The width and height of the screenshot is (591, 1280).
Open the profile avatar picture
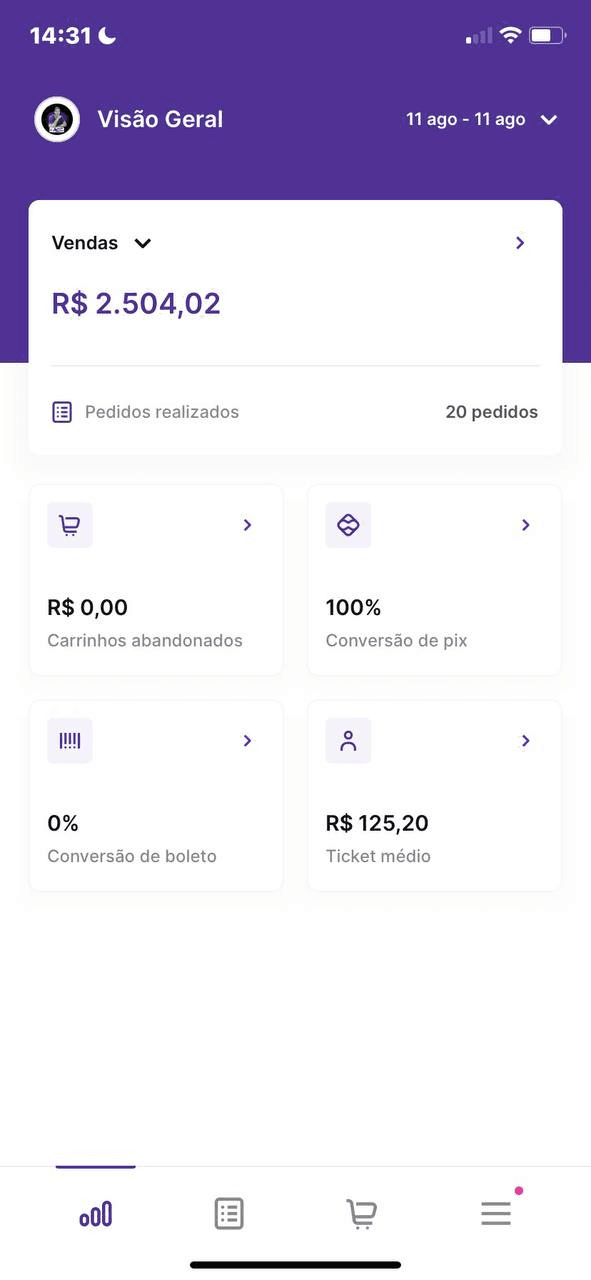[57, 120]
